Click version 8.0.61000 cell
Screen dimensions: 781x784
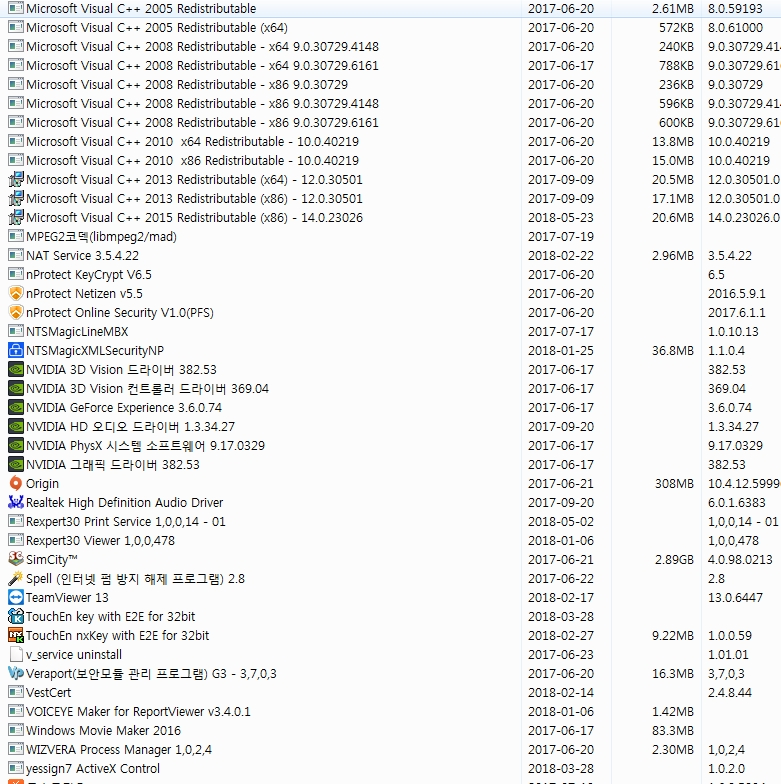pos(736,28)
